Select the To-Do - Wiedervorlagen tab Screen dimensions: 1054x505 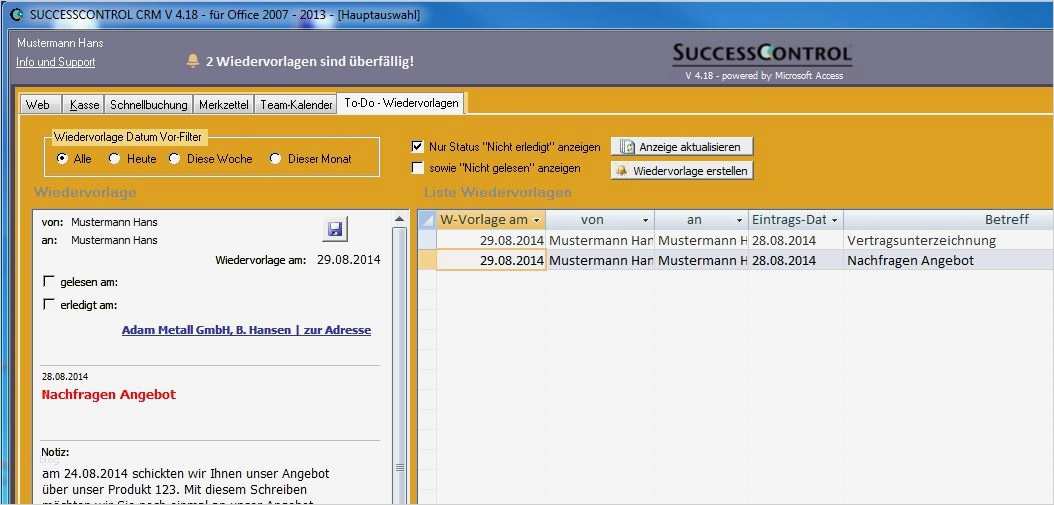(401, 104)
